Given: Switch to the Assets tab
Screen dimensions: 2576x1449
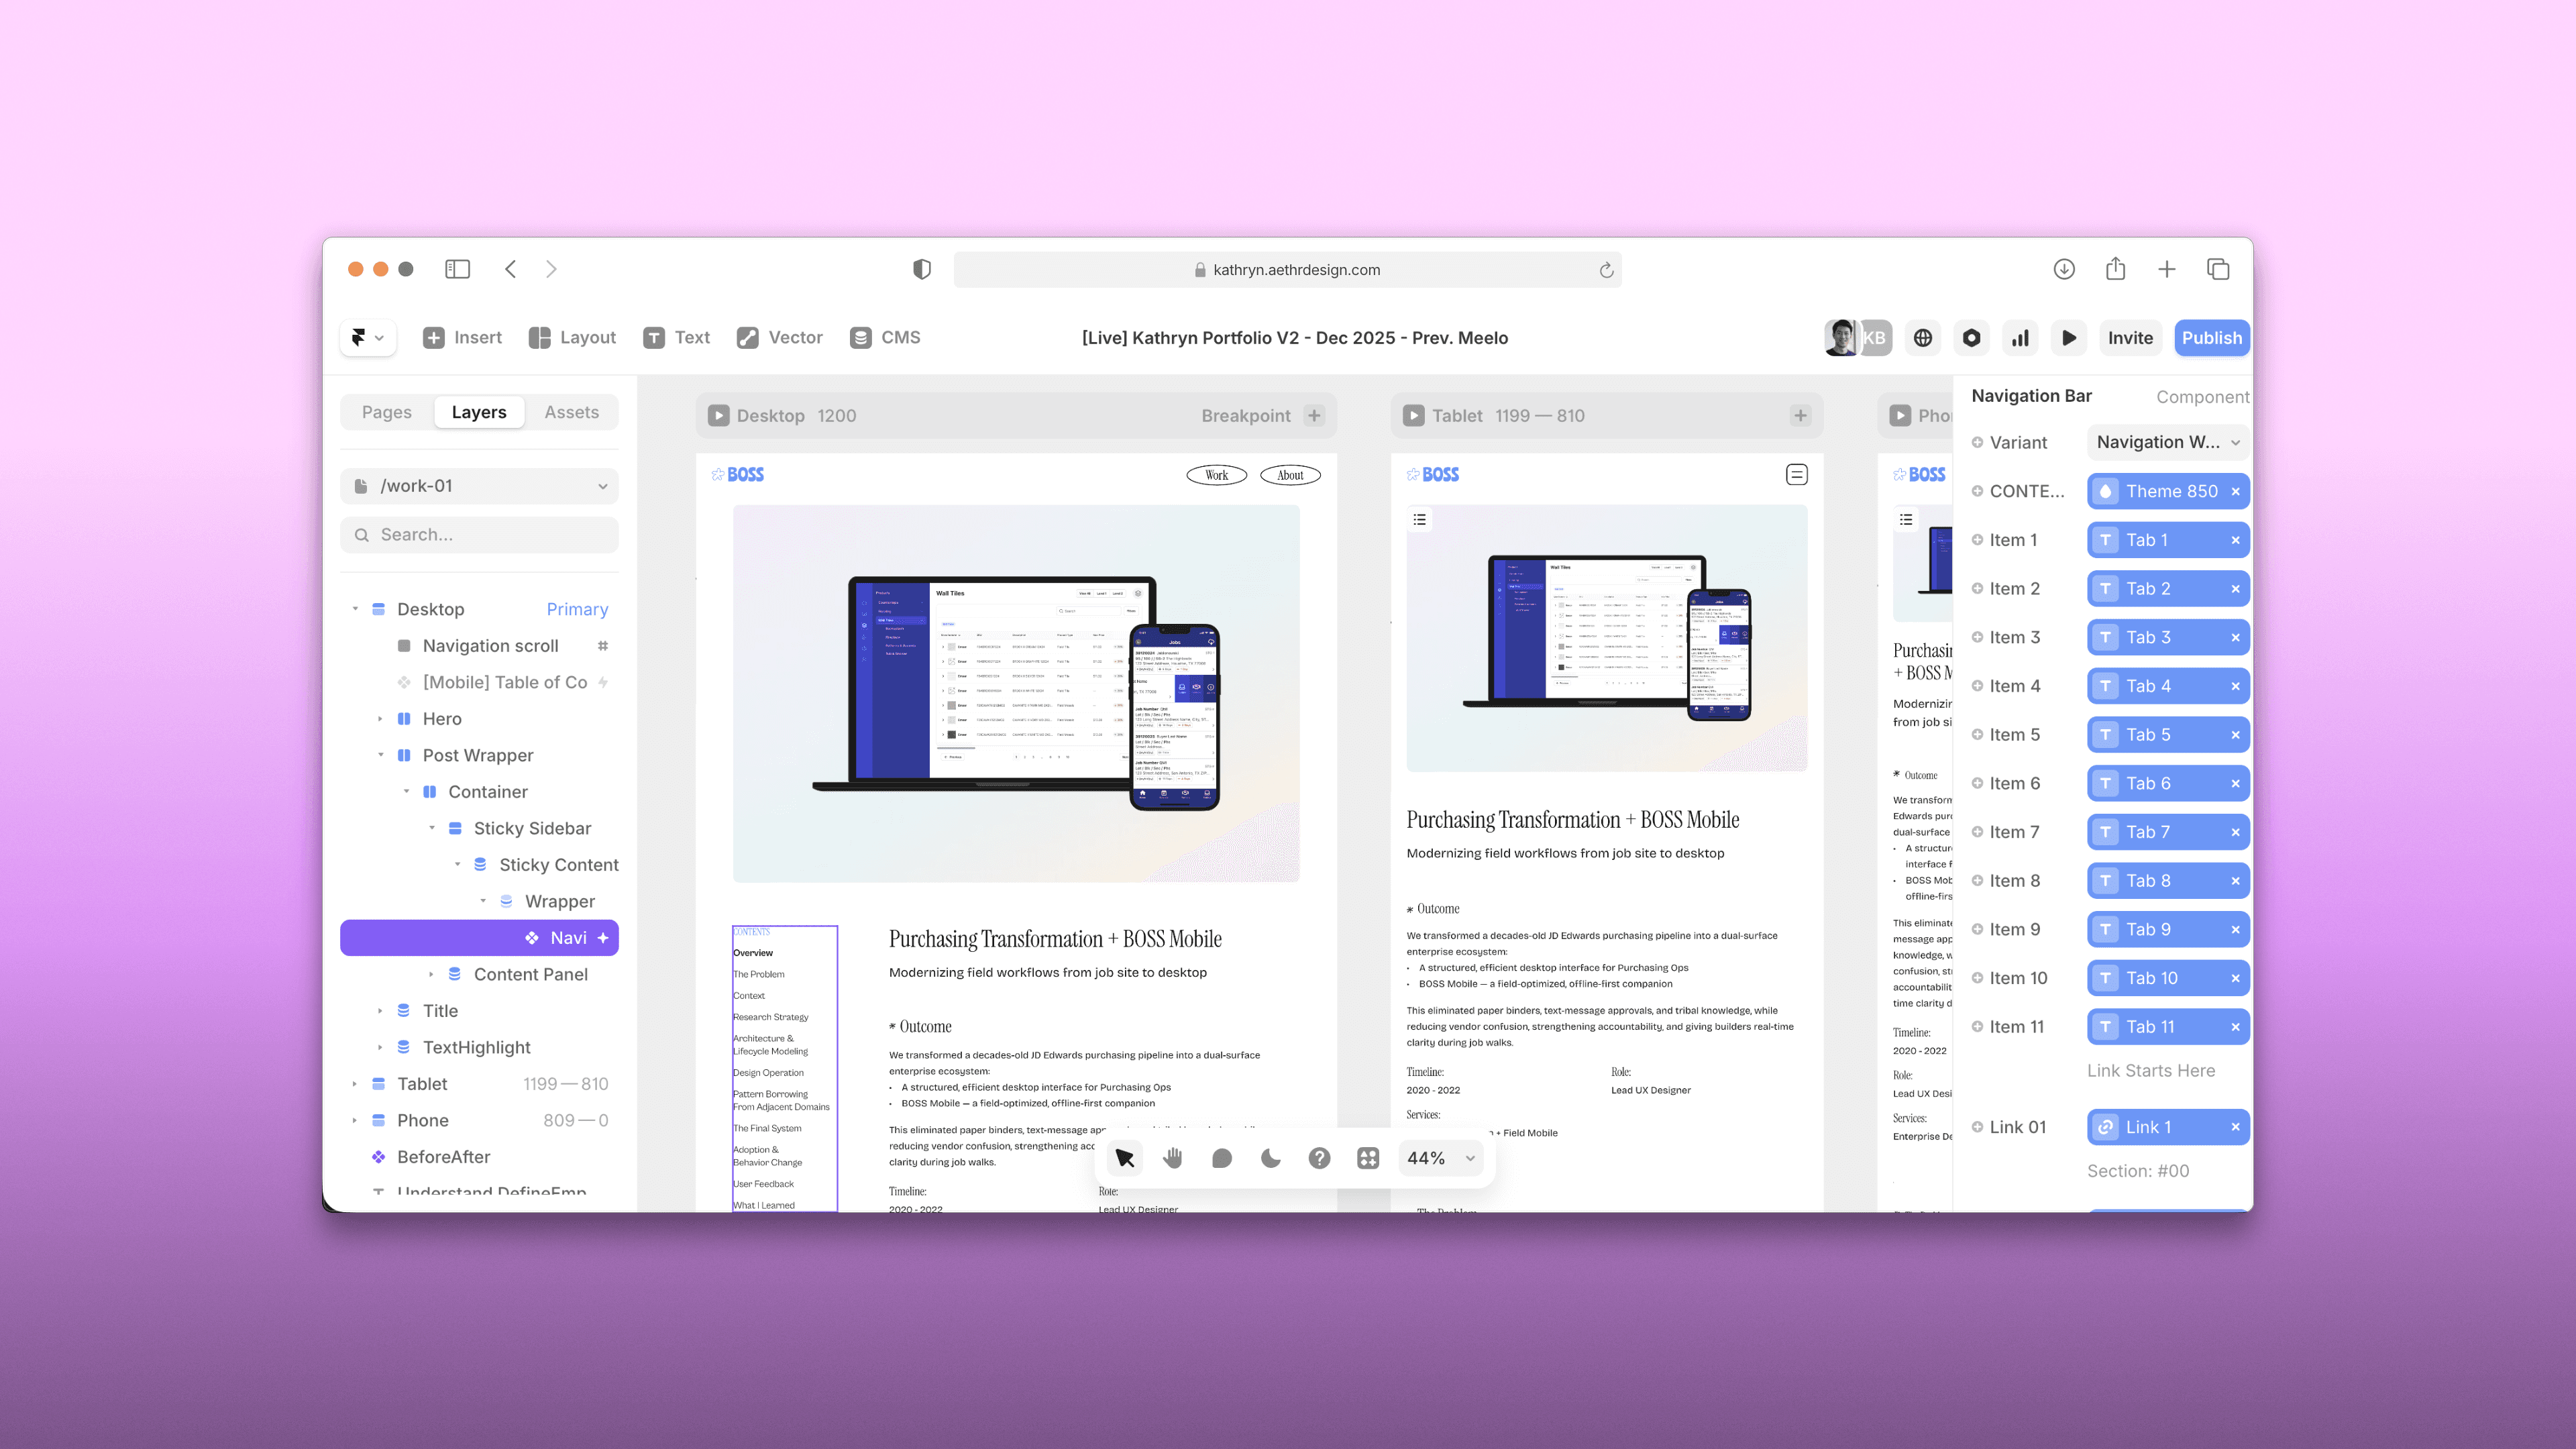Looking at the screenshot, I should [571, 412].
